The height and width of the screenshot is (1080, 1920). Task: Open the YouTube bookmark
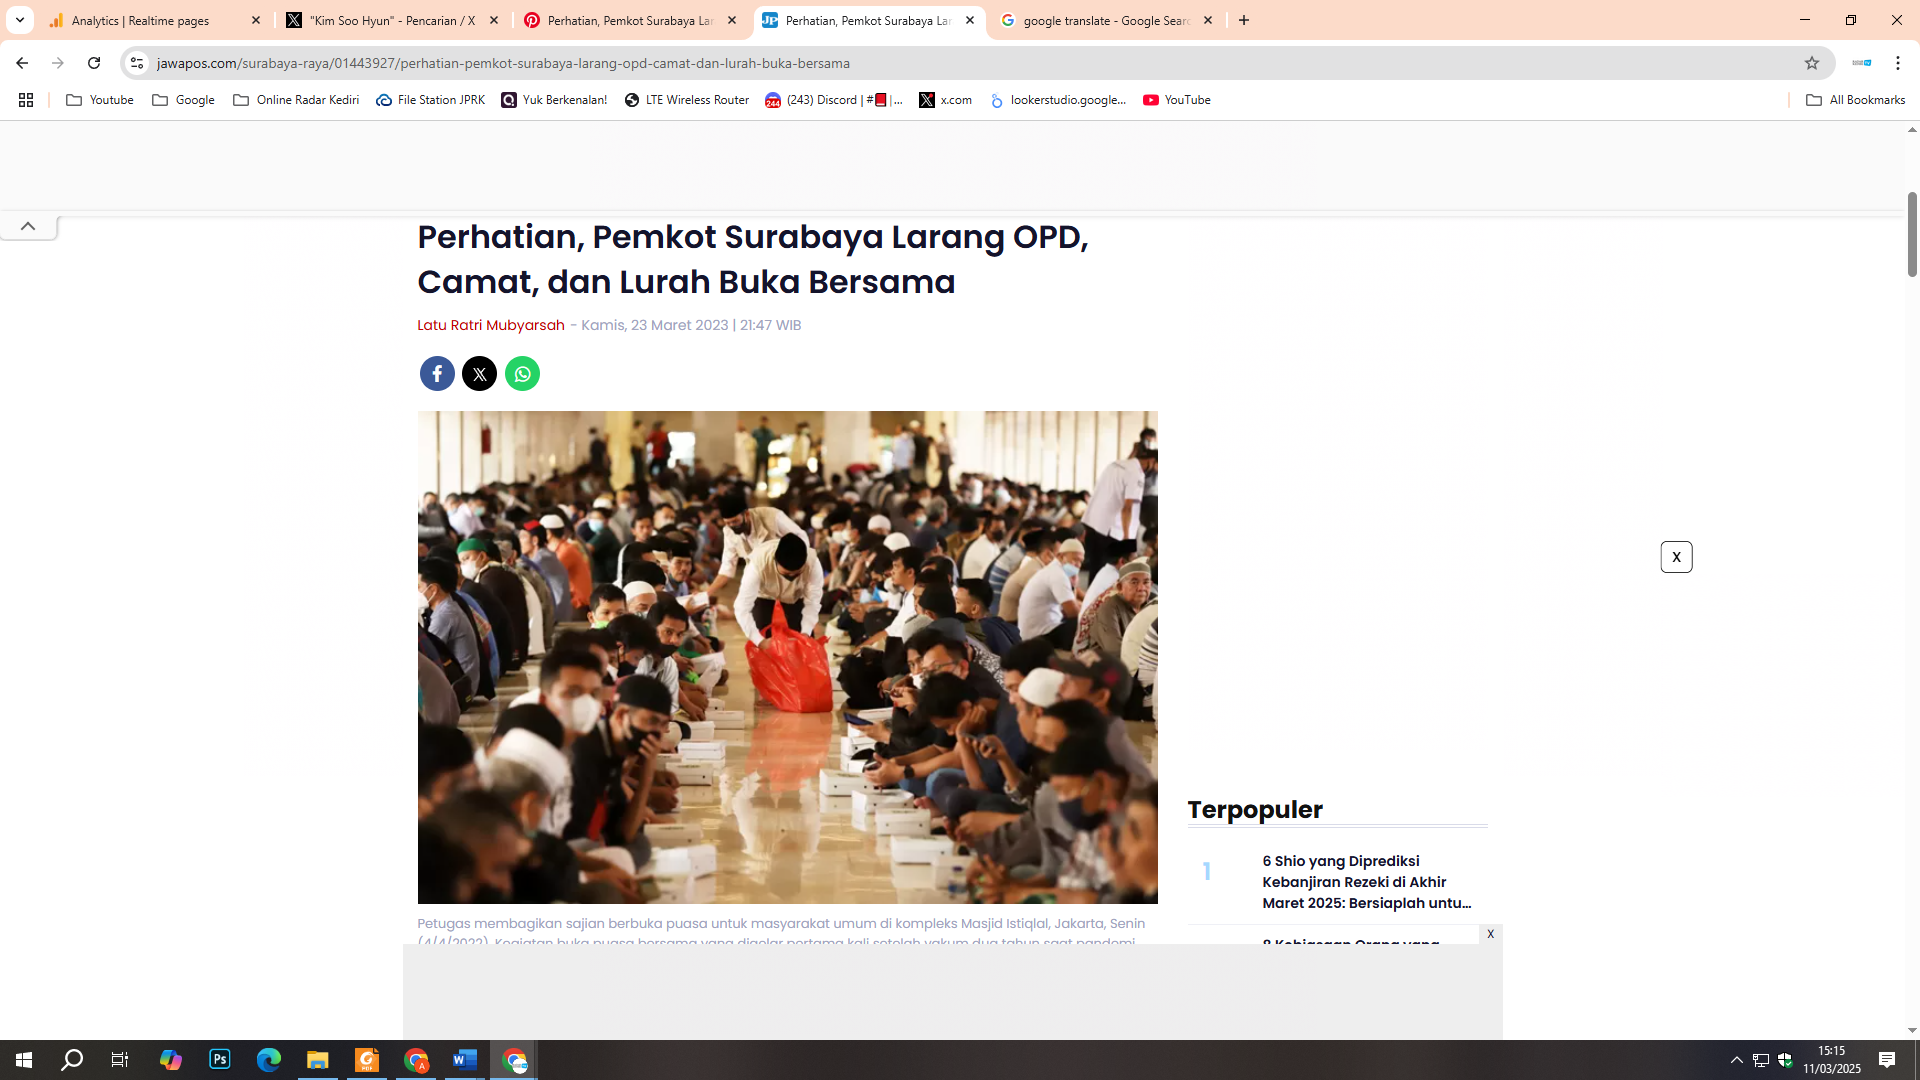[x=1177, y=100]
